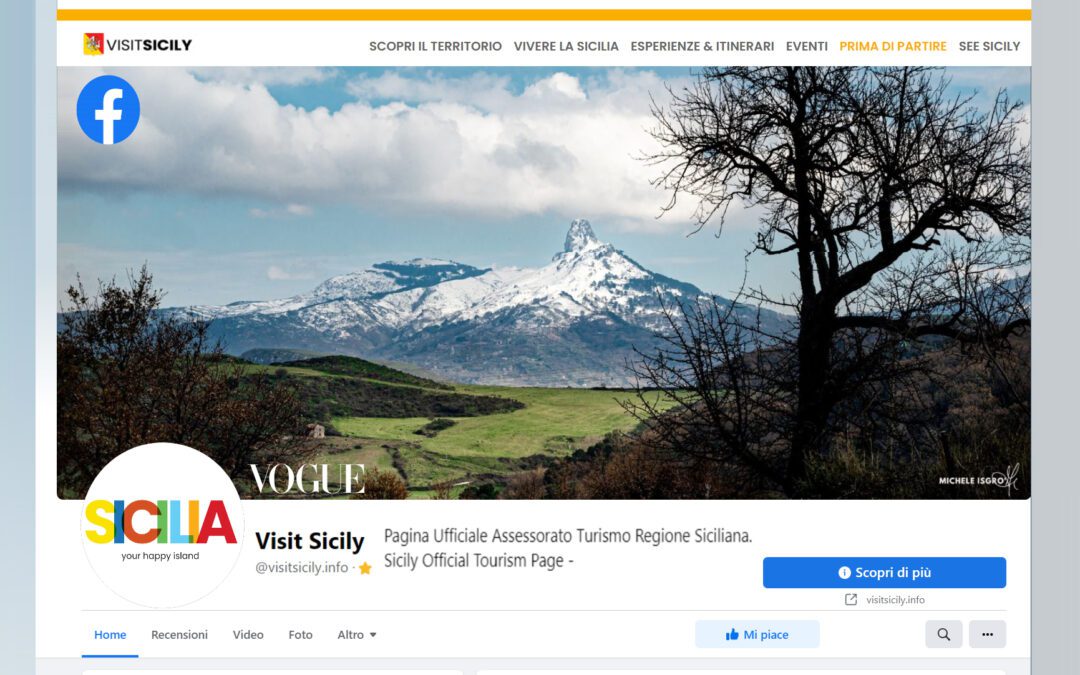This screenshot has height=675, width=1080.
Task: Click the Facebook logo icon
Action: pyautogui.click(x=108, y=110)
